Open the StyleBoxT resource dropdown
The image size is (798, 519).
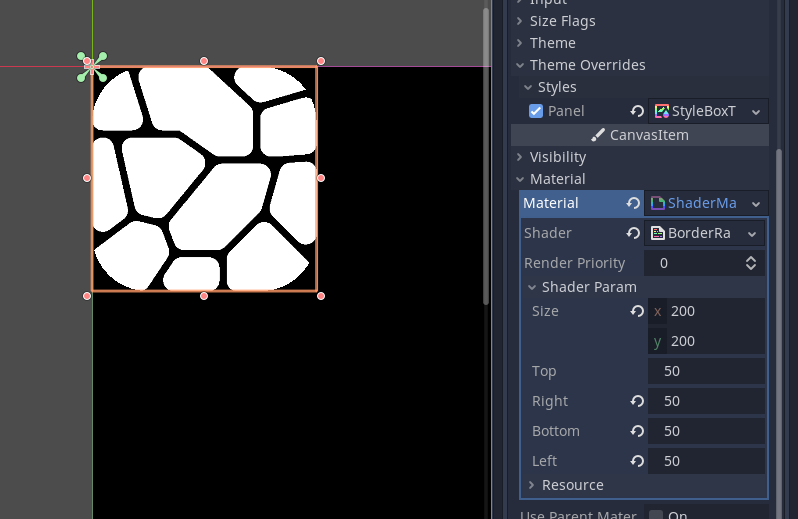click(755, 111)
